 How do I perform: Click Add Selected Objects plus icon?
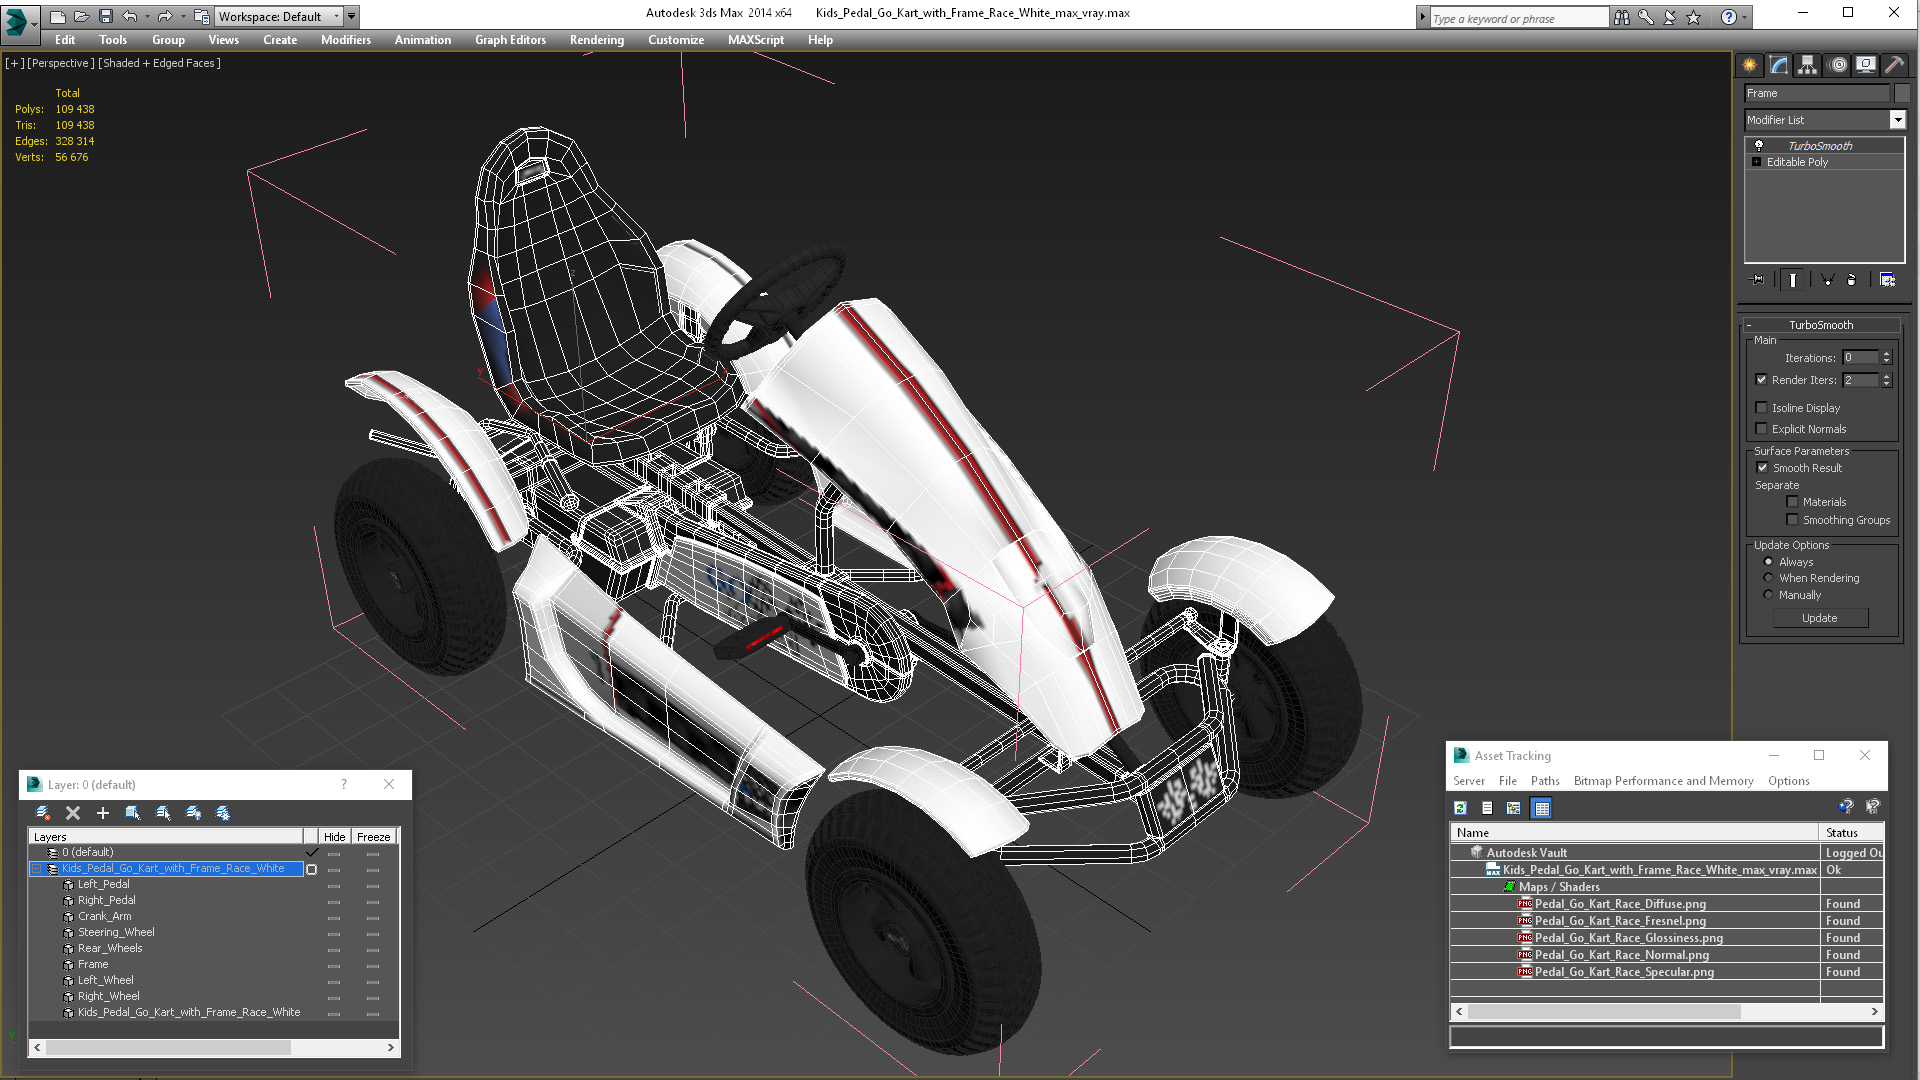(x=102, y=813)
